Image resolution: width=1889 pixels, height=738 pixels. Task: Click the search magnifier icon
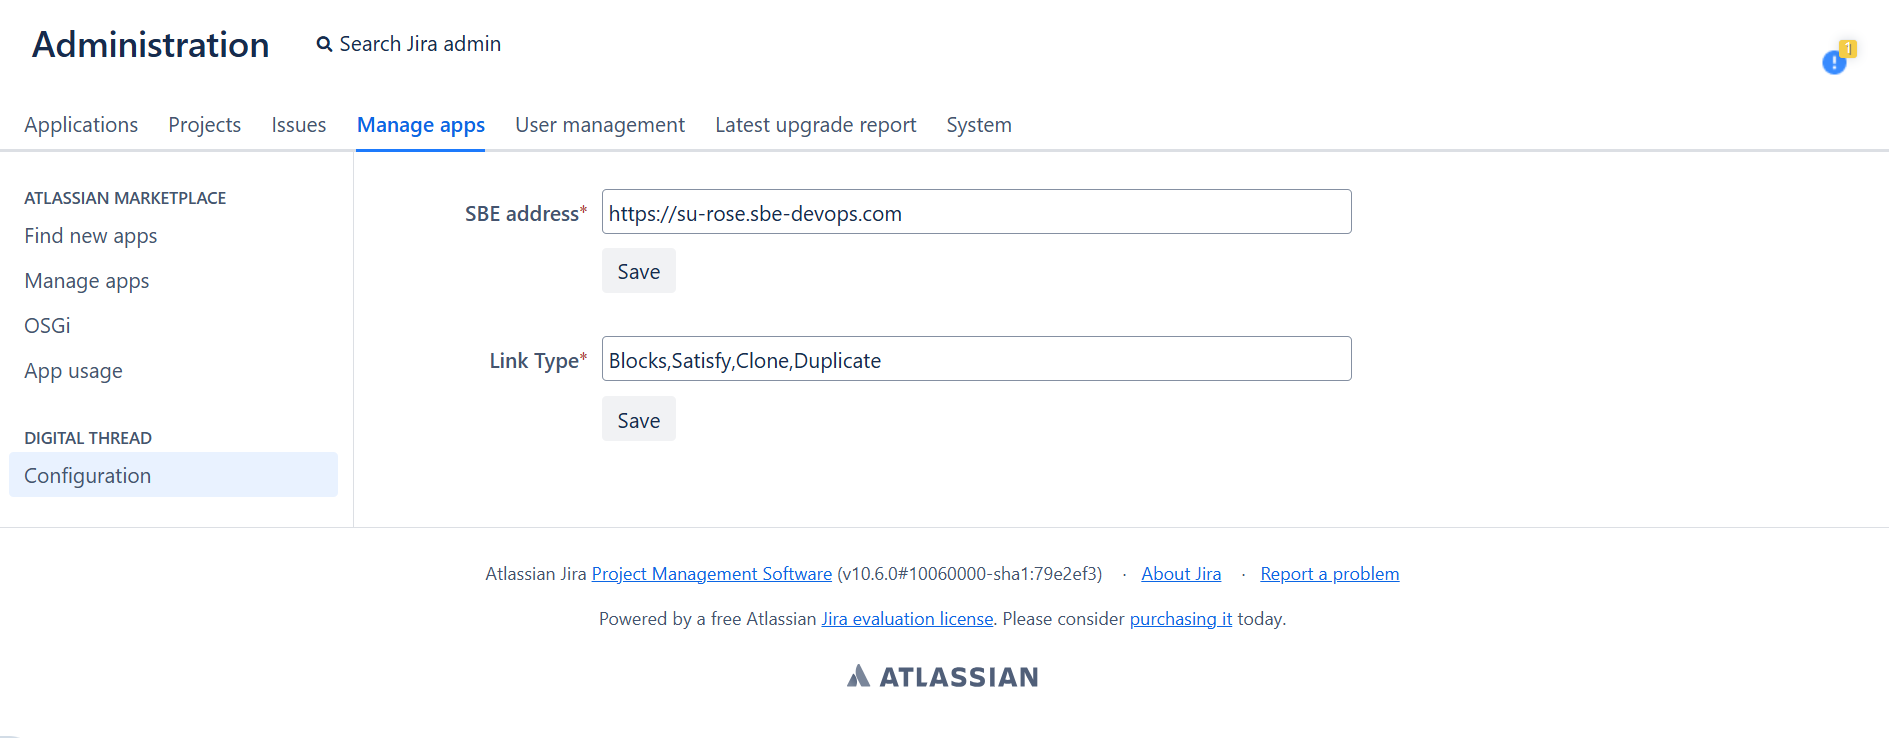pyautogui.click(x=324, y=44)
